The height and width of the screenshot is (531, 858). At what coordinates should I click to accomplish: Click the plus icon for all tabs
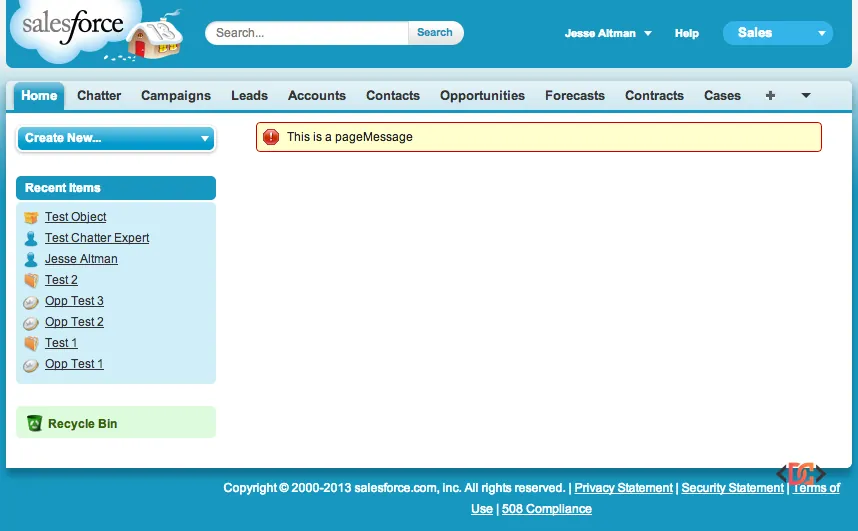pos(770,96)
